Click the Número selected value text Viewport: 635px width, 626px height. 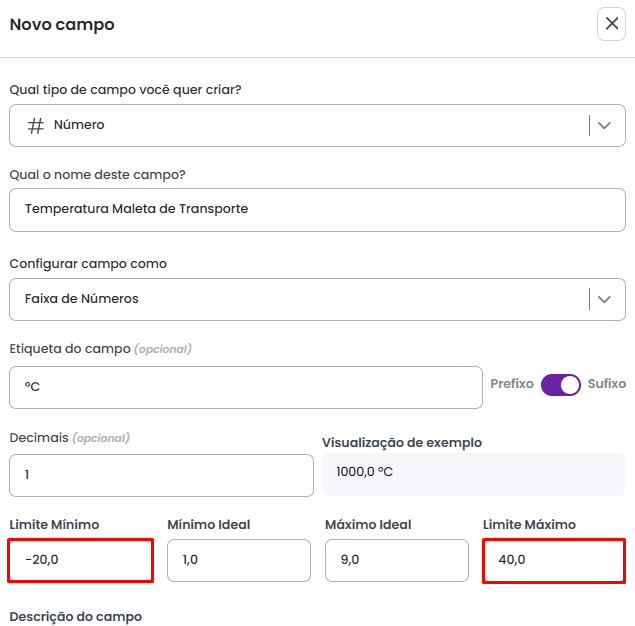(79, 126)
